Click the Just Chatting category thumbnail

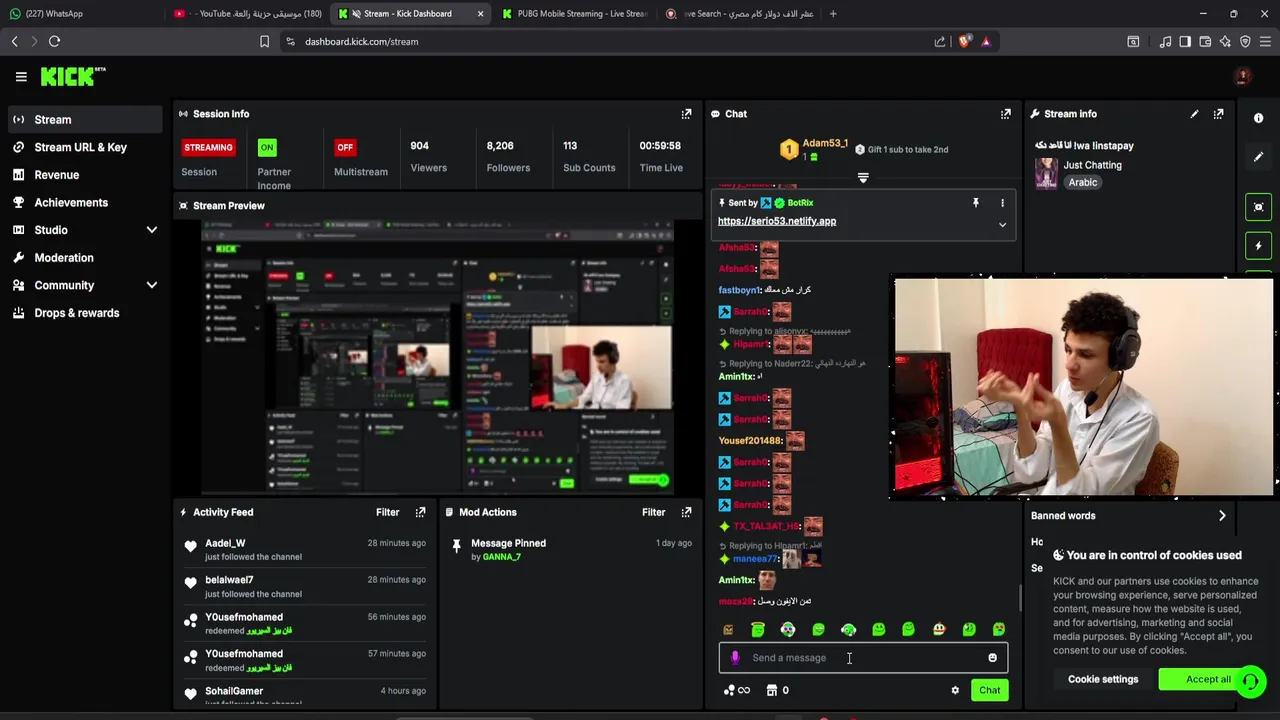click(x=1046, y=174)
